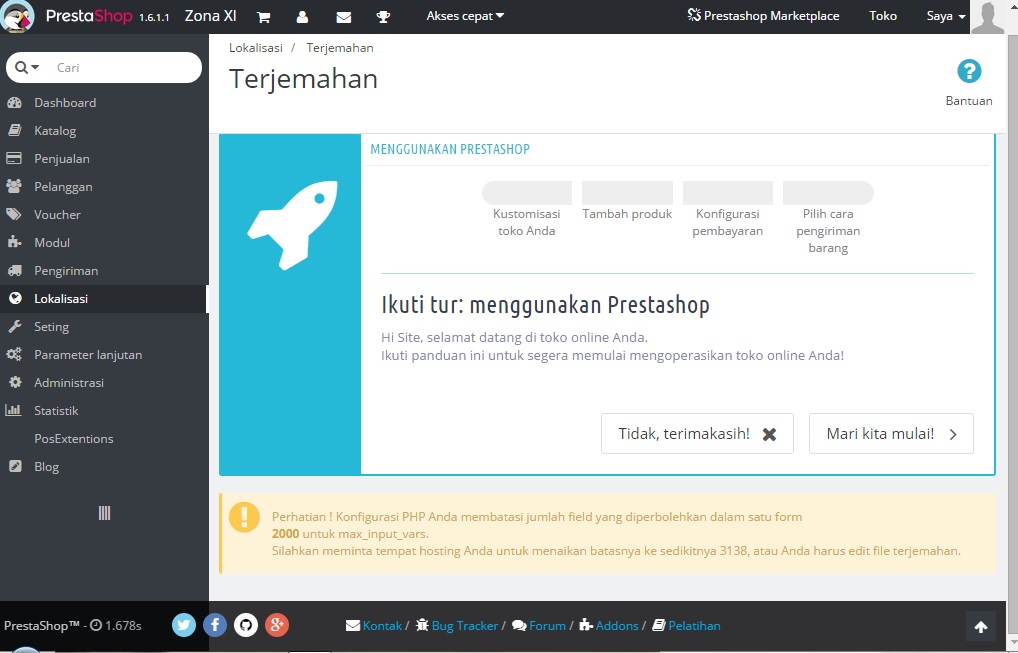Click Toko in top bar
This screenshot has height=653, width=1018.
tap(883, 16)
